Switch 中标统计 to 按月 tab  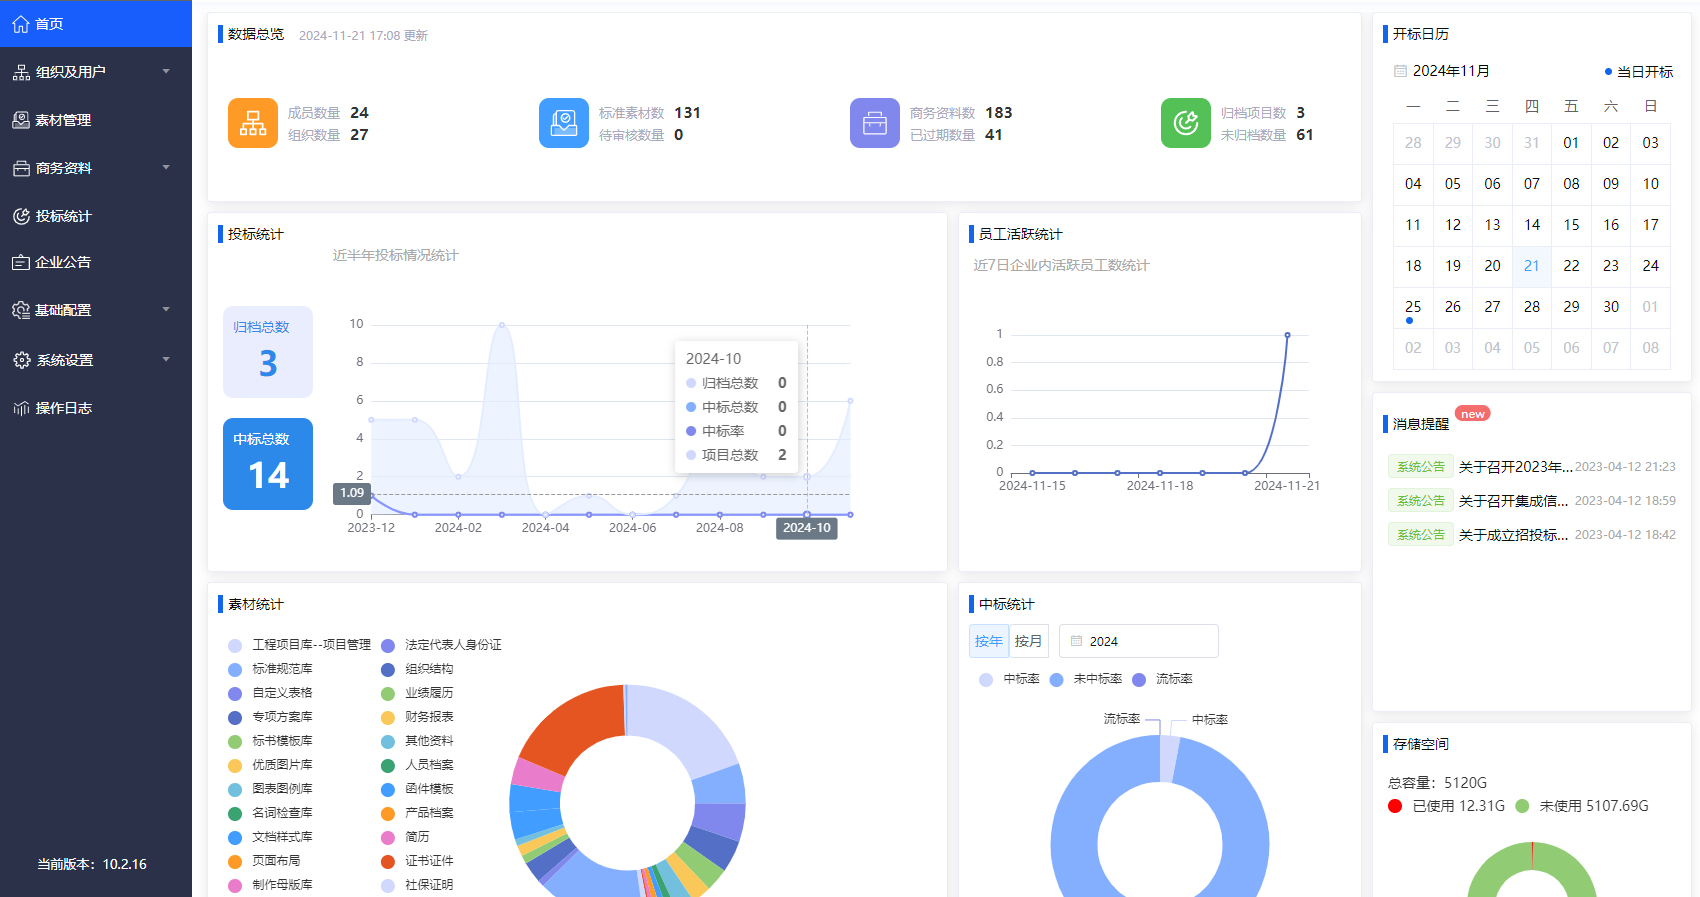point(1028,641)
